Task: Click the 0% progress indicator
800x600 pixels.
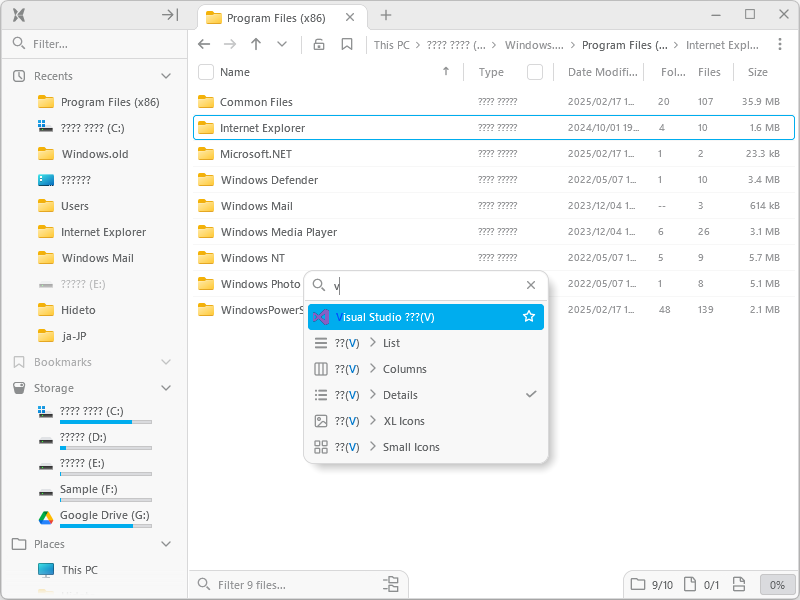Action: tap(776, 584)
